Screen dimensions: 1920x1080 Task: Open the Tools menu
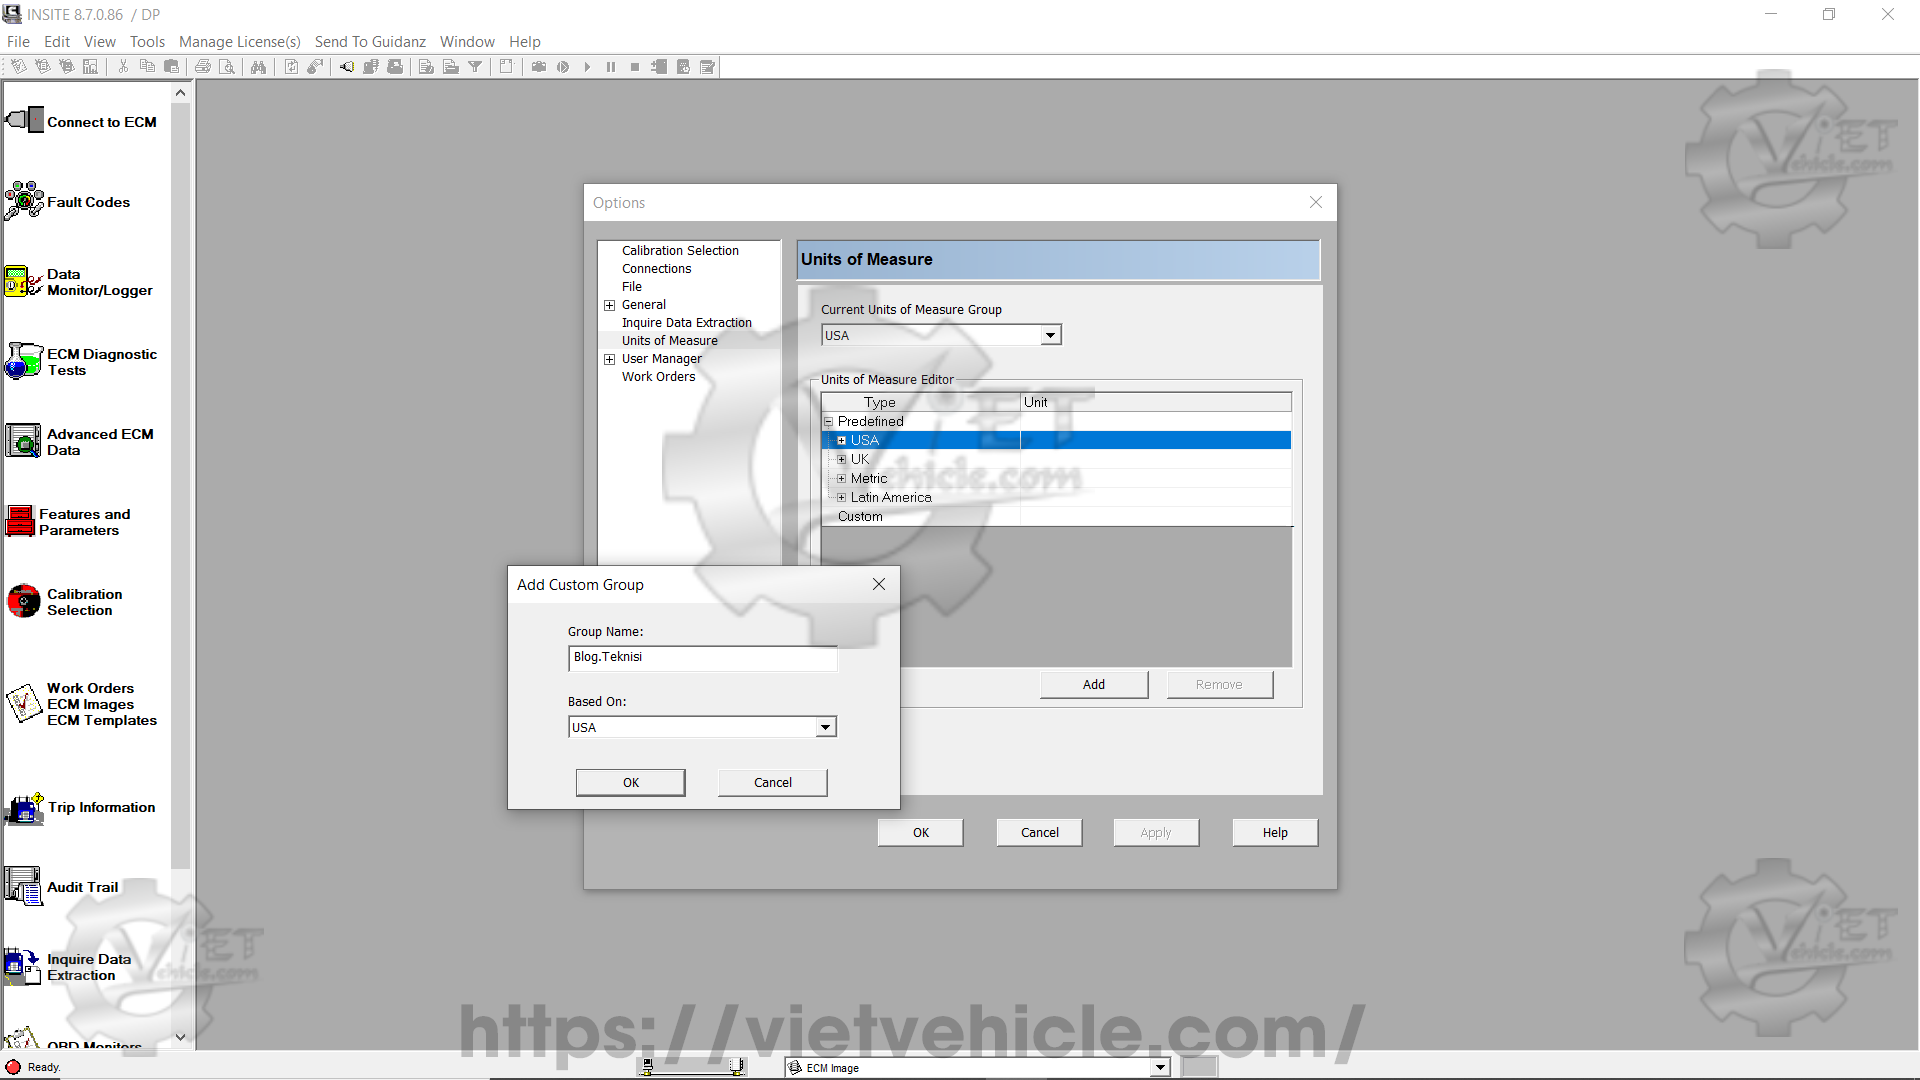point(147,41)
